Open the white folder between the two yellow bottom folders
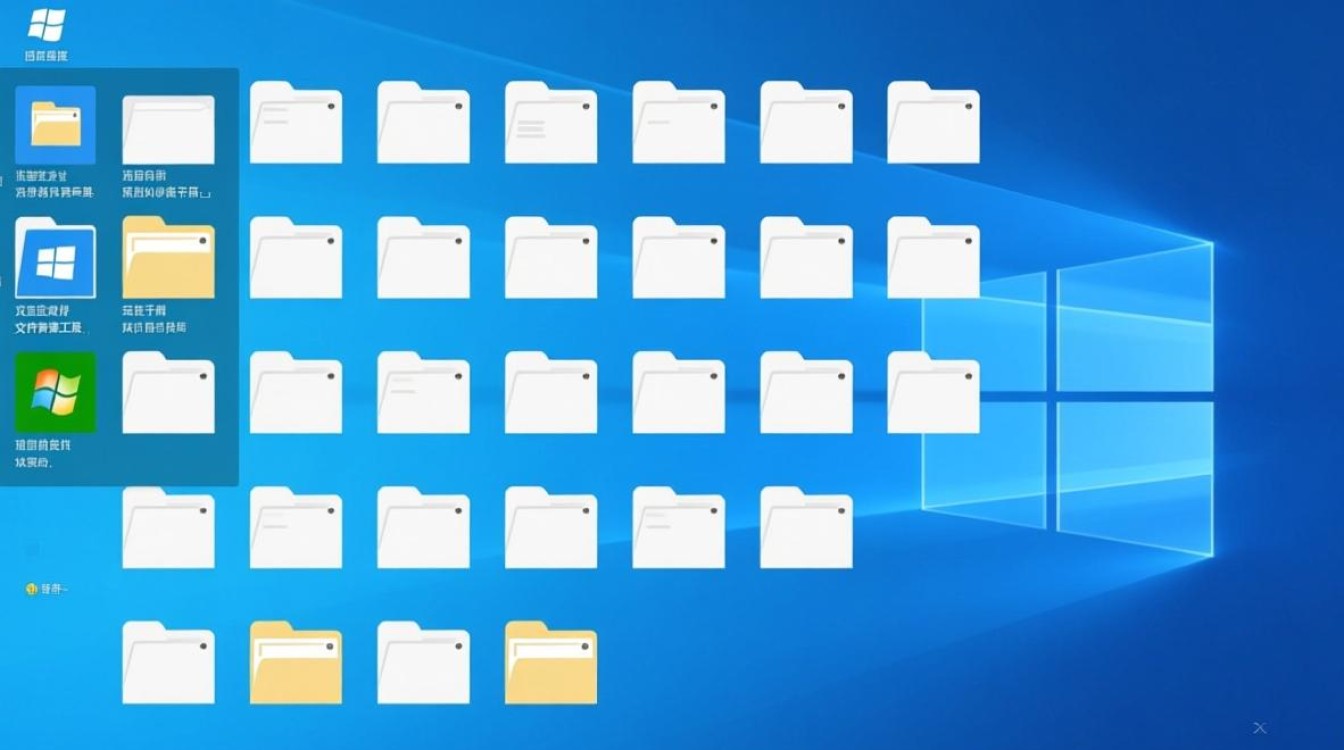Viewport: 1344px width, 750px height. [422, 660]
